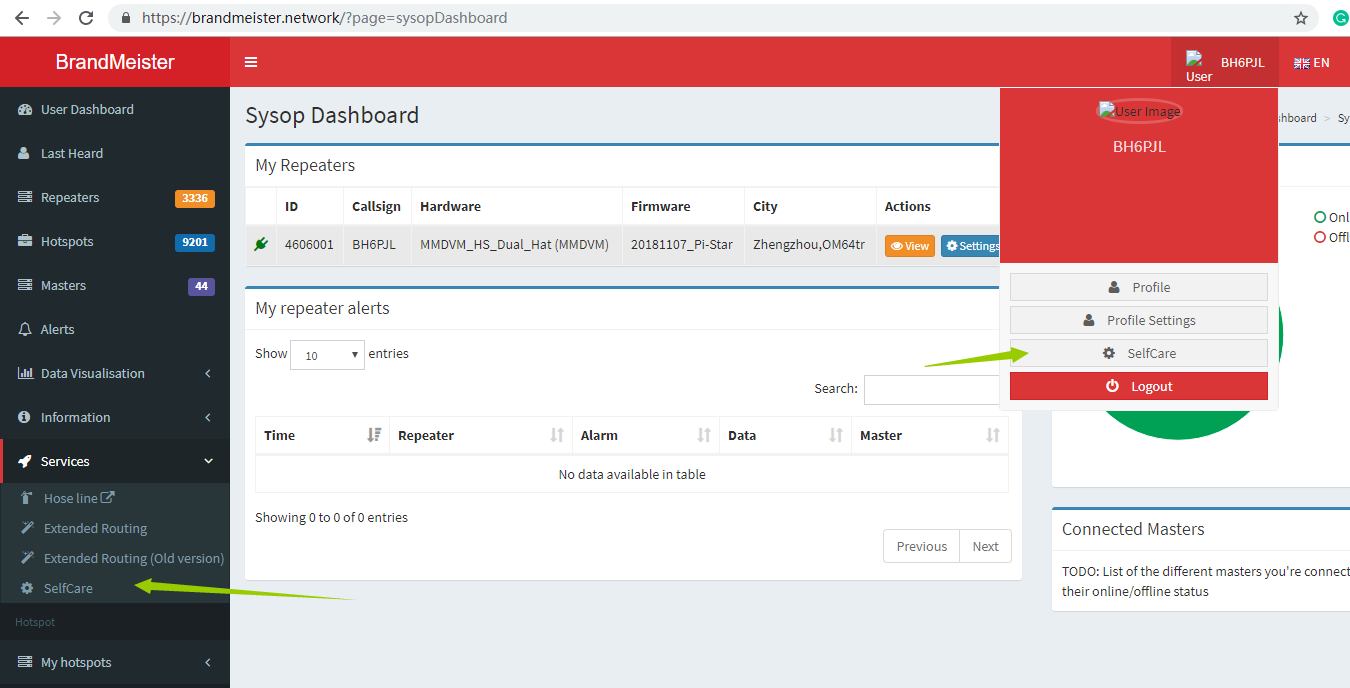Collapse the Services menu chevron
Screen dimensions: 1350x688
tap(208, 462)
